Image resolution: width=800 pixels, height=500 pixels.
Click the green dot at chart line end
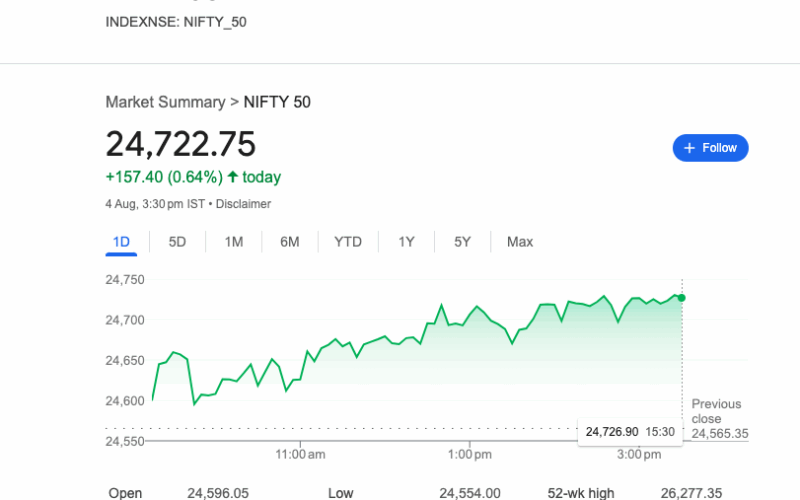(681, 297)
